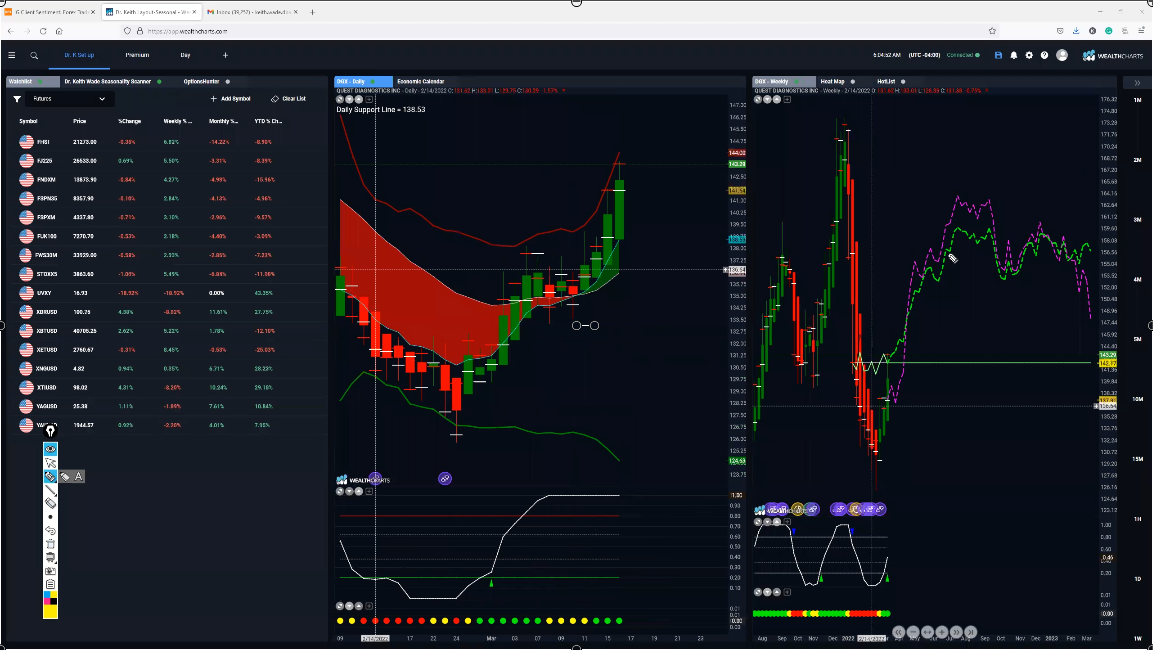Select the XBTUSD row in the watchlist

click(167, 331)
